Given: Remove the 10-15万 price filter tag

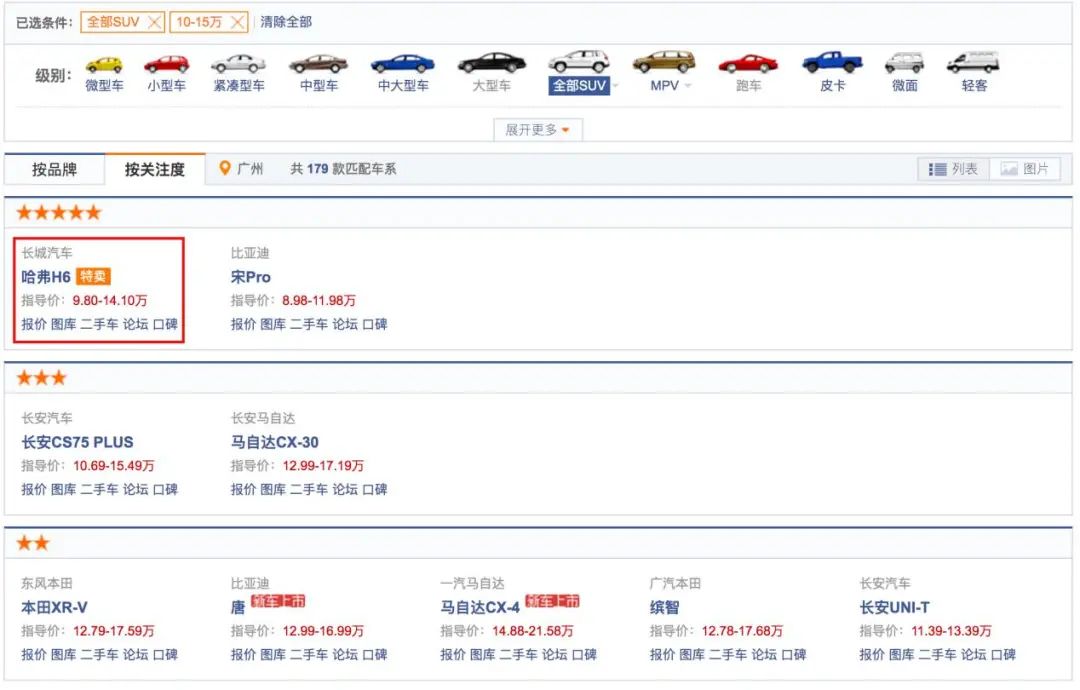Looking at the screenshot, I should pos(237,22).
